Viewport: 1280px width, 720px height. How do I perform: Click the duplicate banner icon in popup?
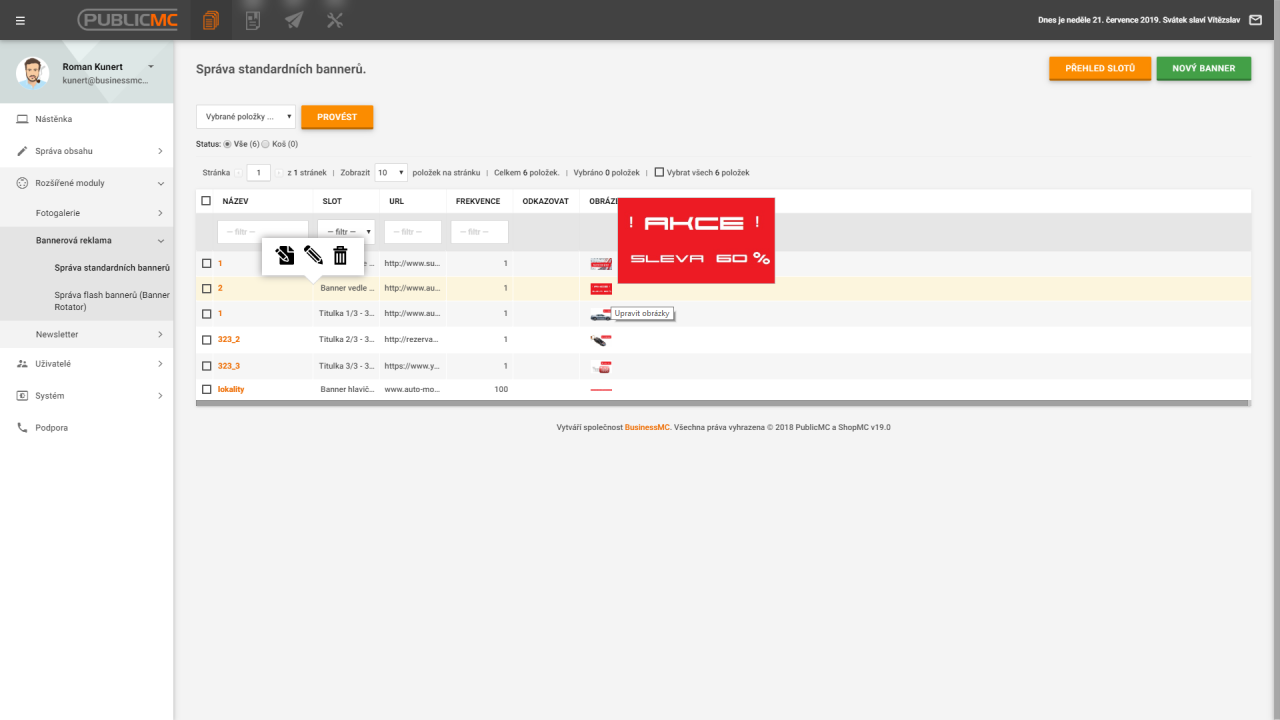pos(285,255)
